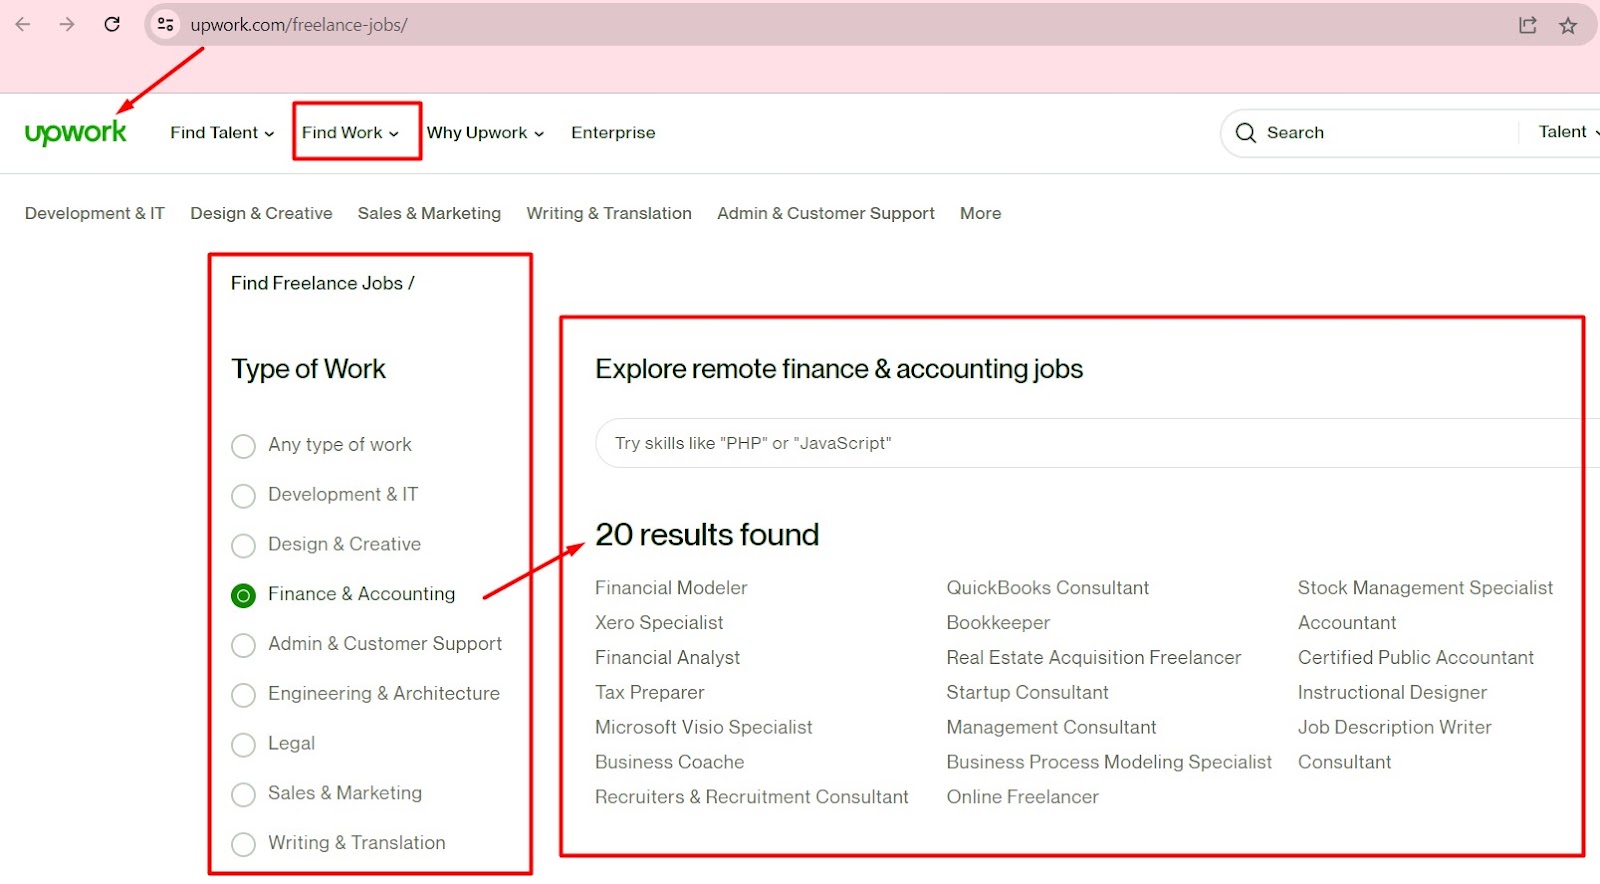Click the Find Freelance Jobs breadcrumb
Screen dimensions: 1600x884
click(x=317, y=283)
